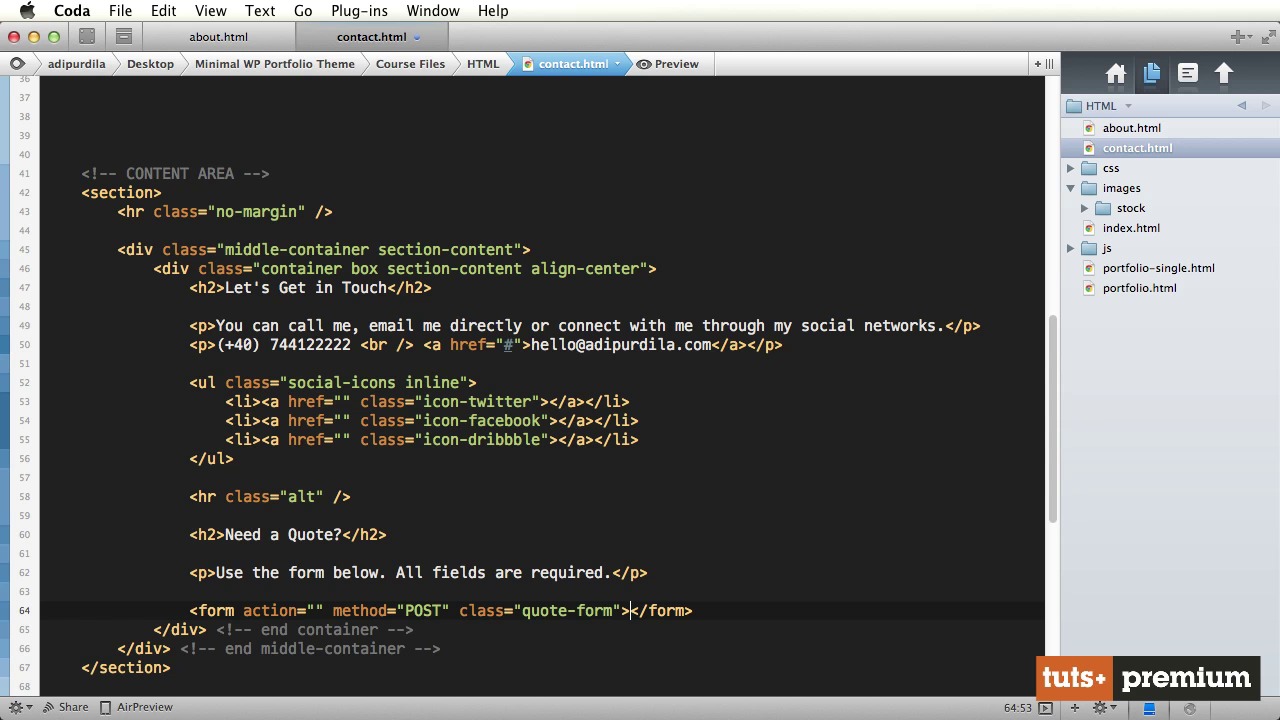Click the remote globe icon in footer
This screenshot has height=720, width=1280.
[x=1189, y=709]
